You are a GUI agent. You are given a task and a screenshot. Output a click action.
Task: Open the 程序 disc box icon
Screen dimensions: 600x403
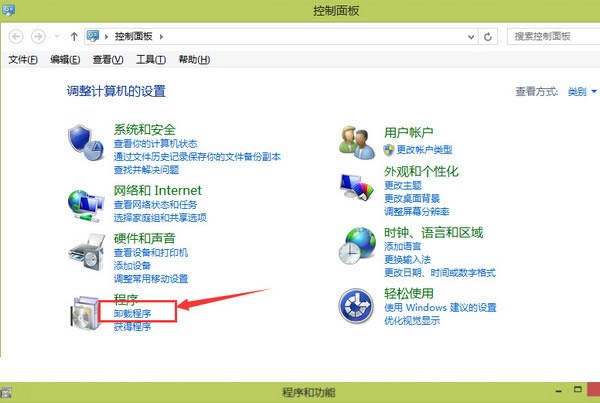tap(85, 313)
